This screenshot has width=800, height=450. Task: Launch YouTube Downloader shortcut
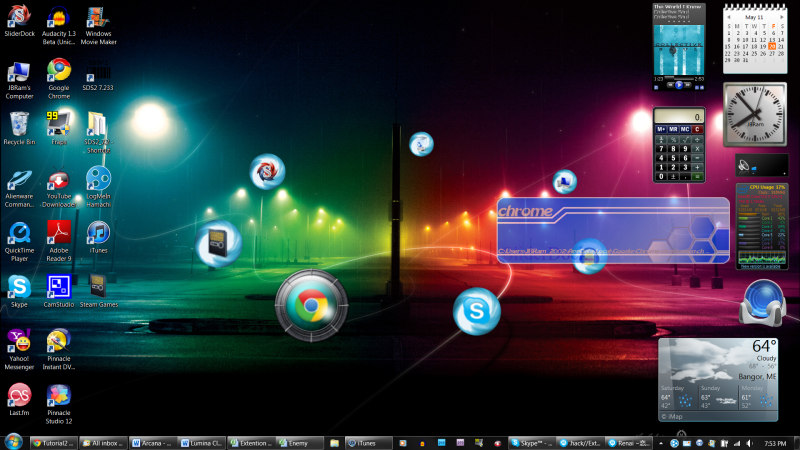coord(59,189)
